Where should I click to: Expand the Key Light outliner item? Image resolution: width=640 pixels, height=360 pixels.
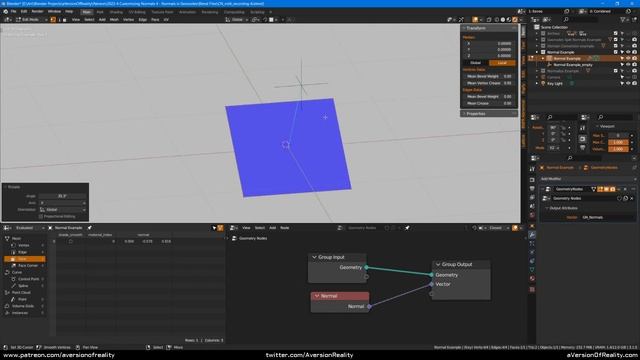tap(537, 83)
